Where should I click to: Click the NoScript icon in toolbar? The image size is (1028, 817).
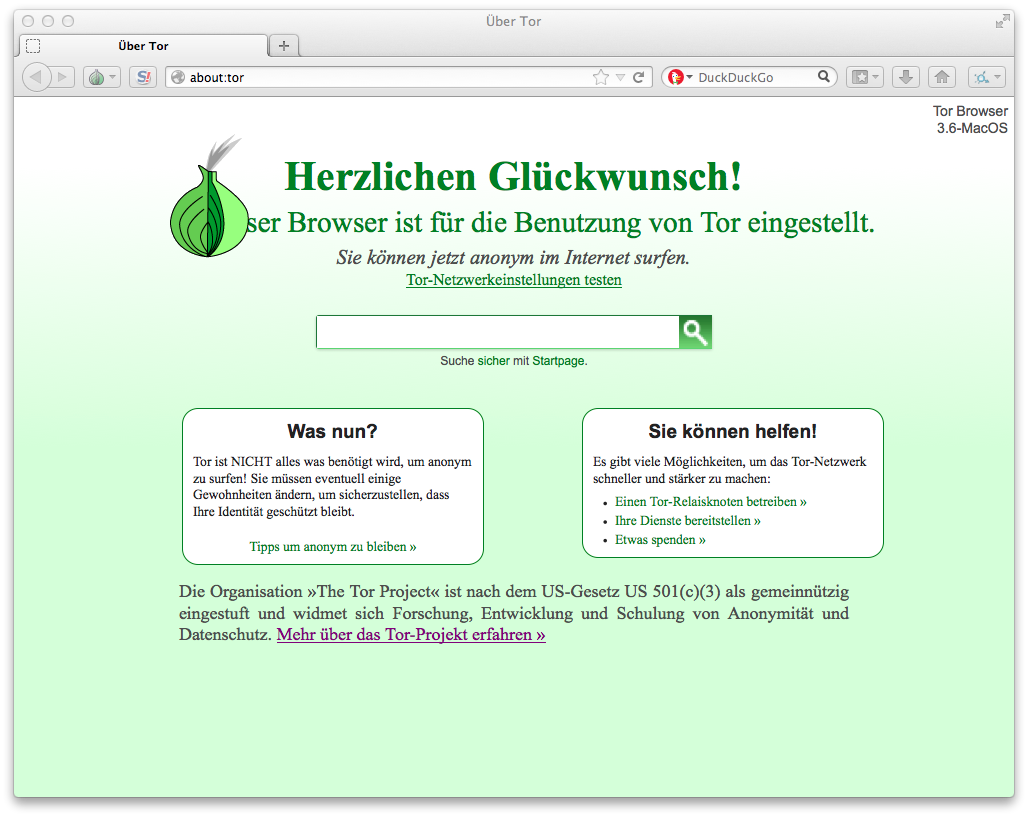[x=143, y=77]
